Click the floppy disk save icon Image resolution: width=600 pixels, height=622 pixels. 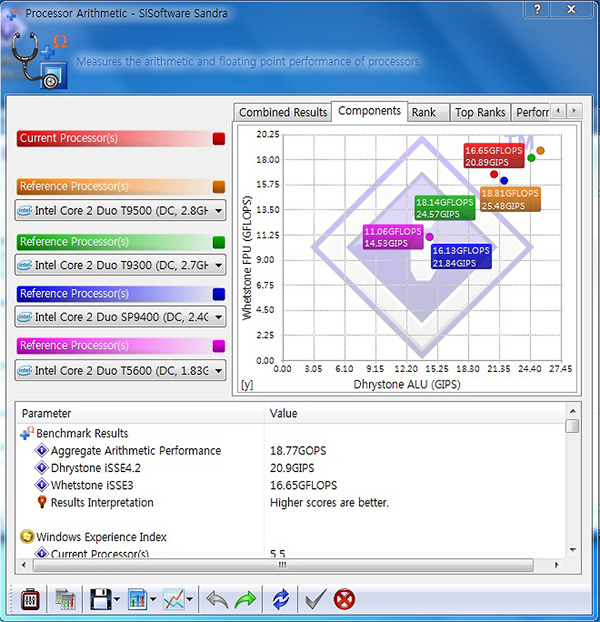[100, 599]
